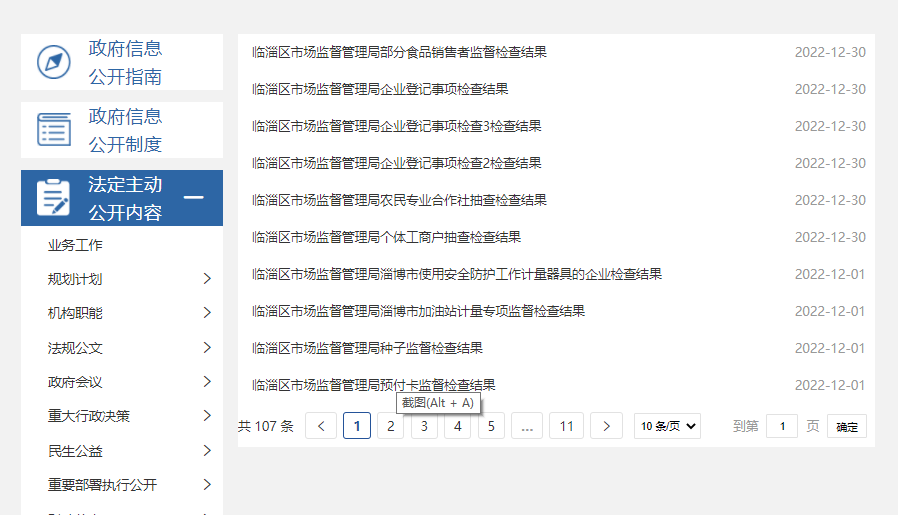Go to previous page with left arrow
The height and width of the screenshot is (515, 898).
321,426
